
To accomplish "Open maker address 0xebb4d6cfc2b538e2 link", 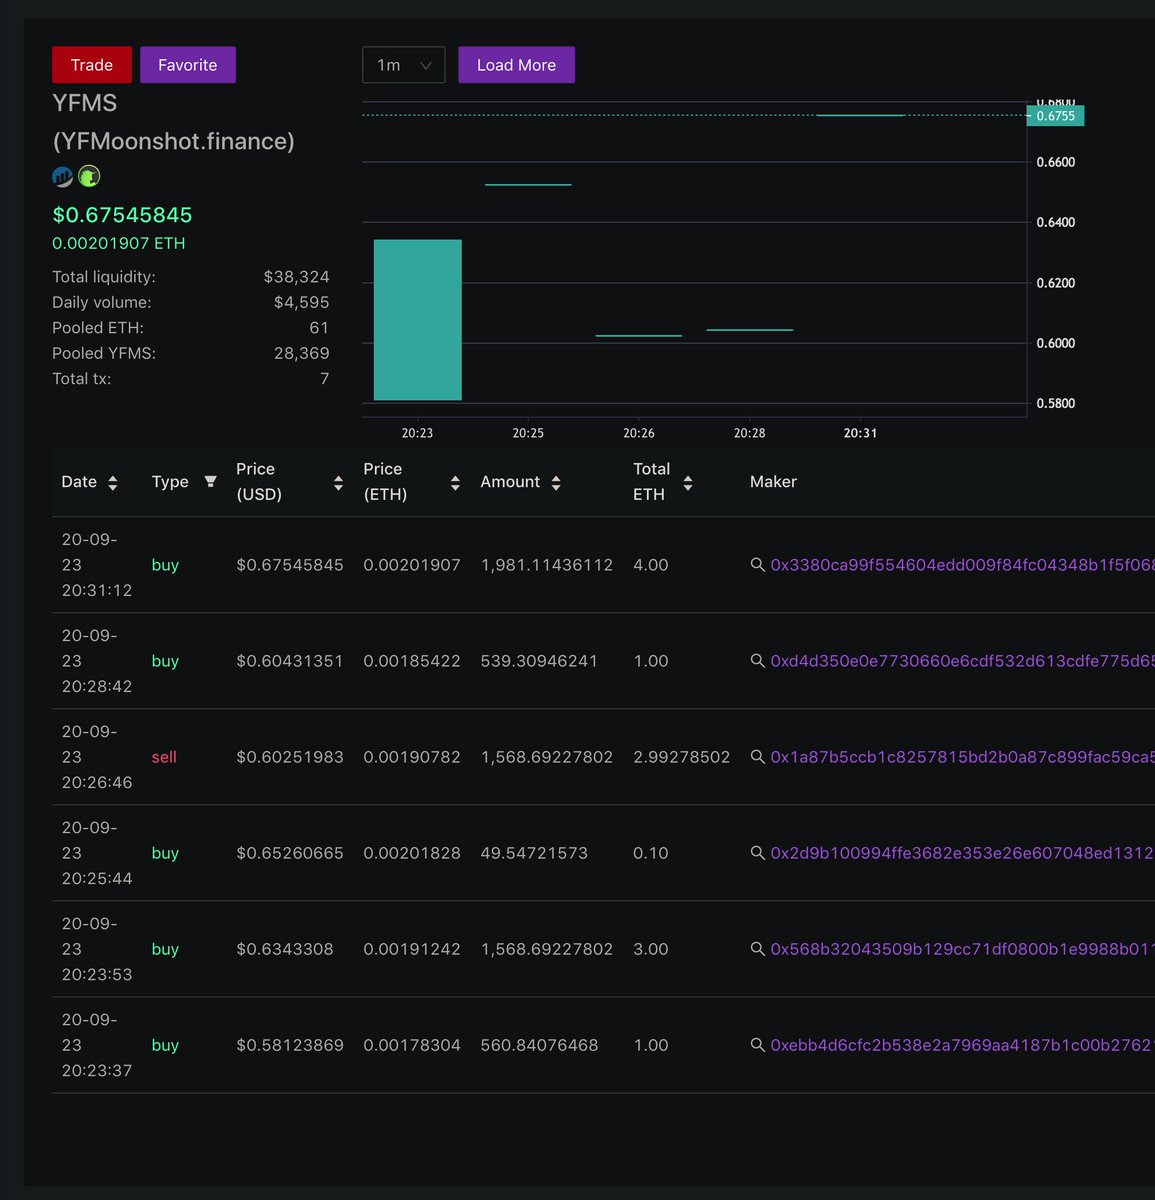I will (962, 1045).
